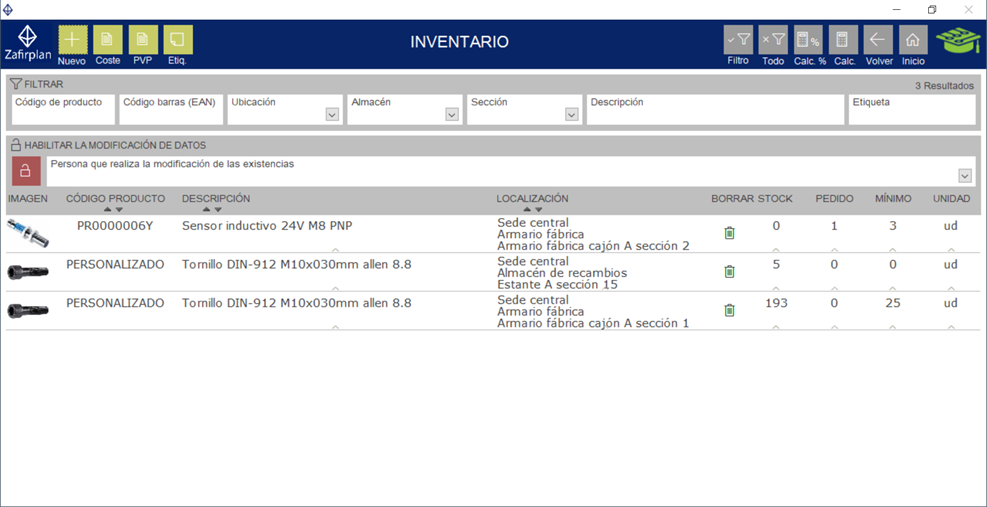Image resolution: width=987 pixels, height=507 pixels.
Task: Expand the Ubicación dropdown
Action: [332, 115]
